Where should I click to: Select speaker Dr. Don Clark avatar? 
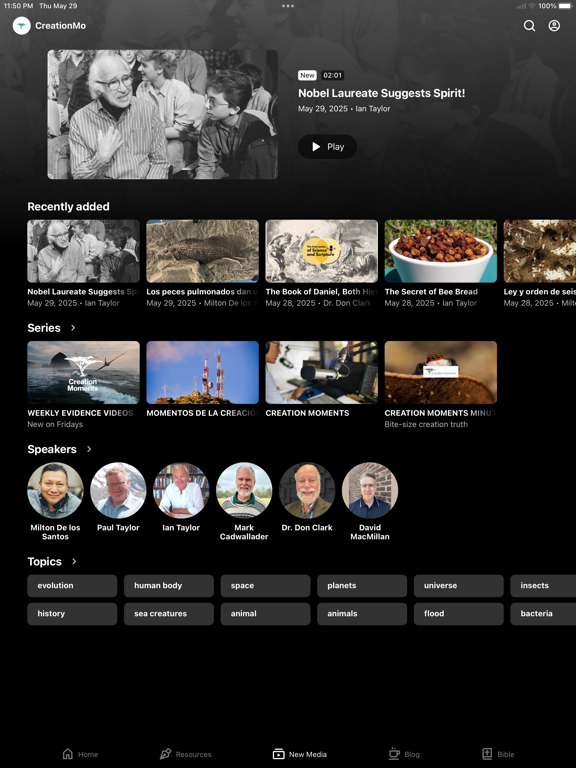pos(307,490)
